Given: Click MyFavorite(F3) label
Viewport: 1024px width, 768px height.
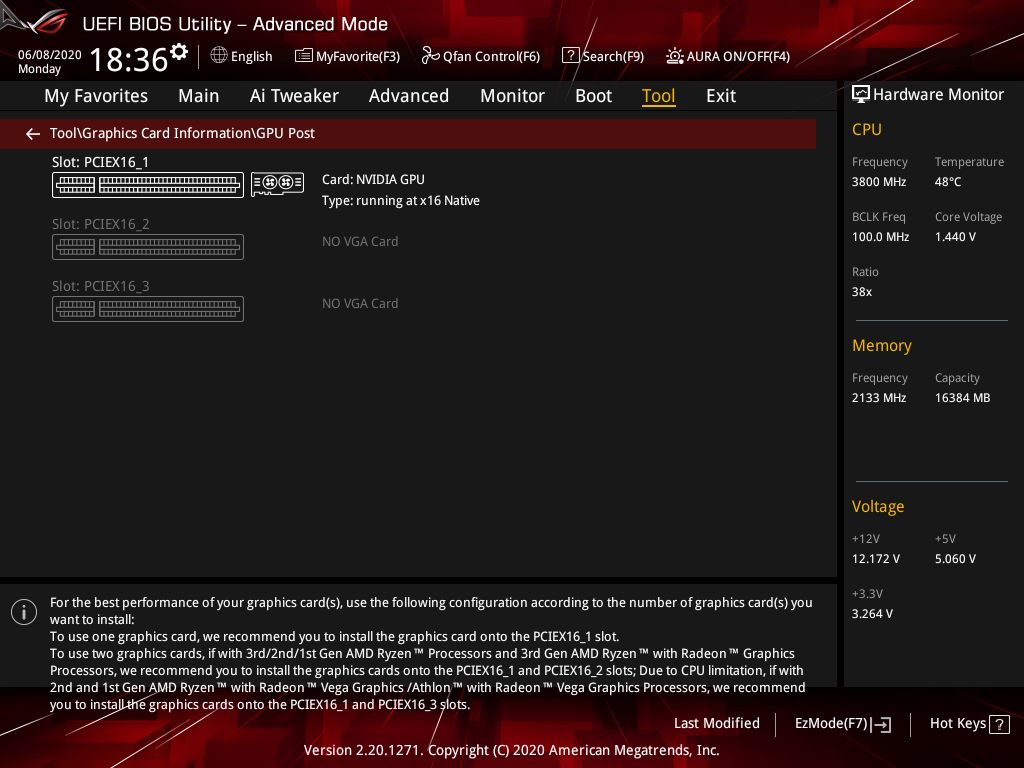Looking at the screenshot, I should 358,57.
